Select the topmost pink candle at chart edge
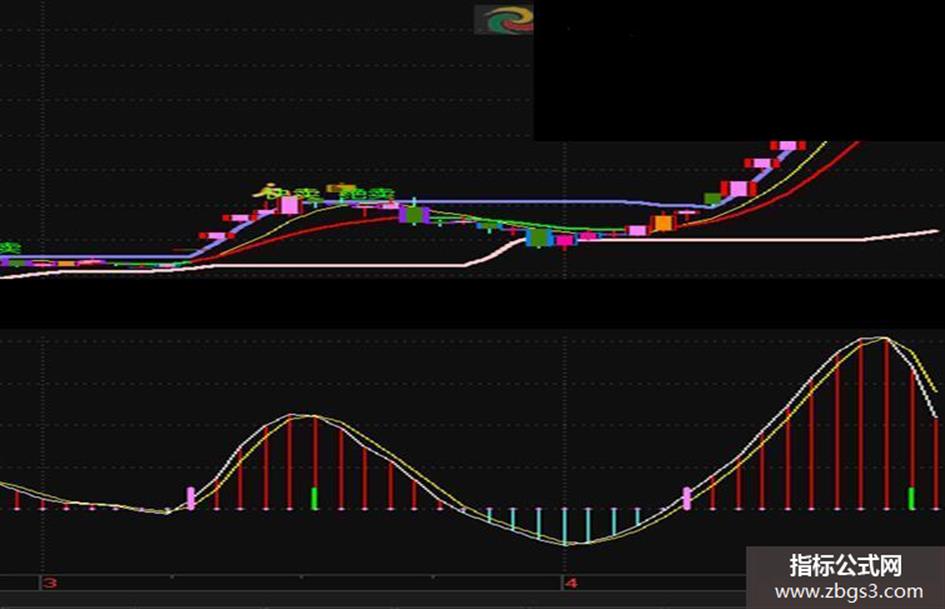The height and width of the screenshot is (609, 945). click(x=788, y=145)
